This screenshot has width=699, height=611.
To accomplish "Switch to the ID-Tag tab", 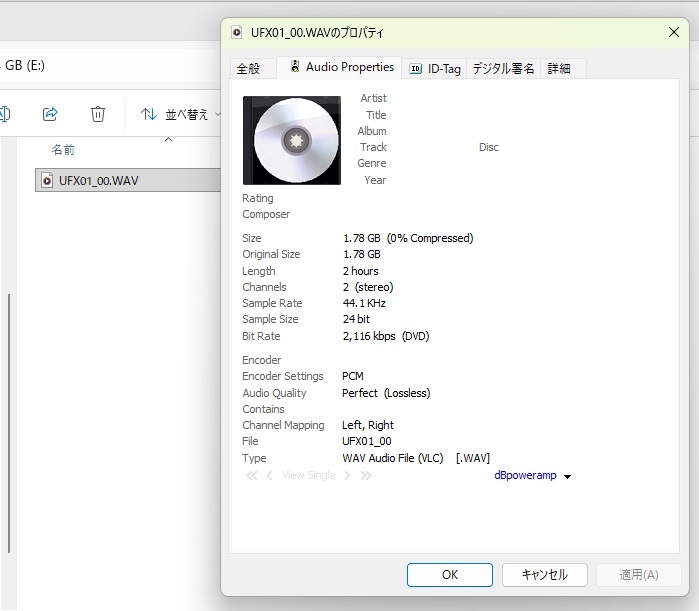I will click(x=435, y=69).
